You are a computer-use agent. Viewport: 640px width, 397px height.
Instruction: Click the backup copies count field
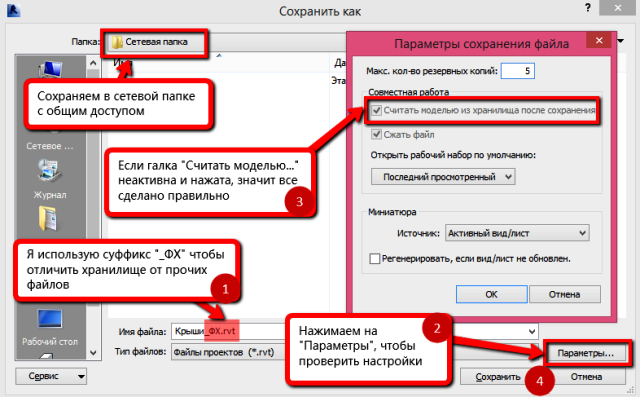point(518,71)
